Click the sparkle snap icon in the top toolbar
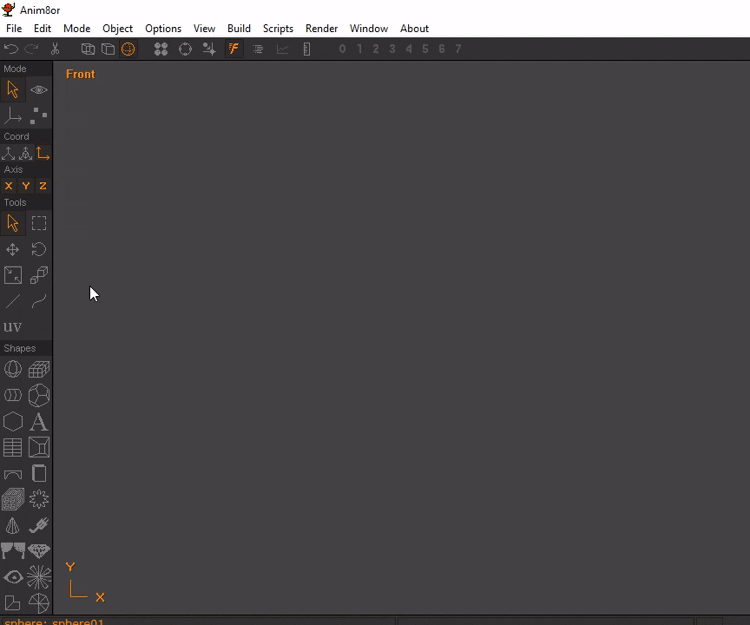Screen dimensions: 750x625 pos(209,49)
